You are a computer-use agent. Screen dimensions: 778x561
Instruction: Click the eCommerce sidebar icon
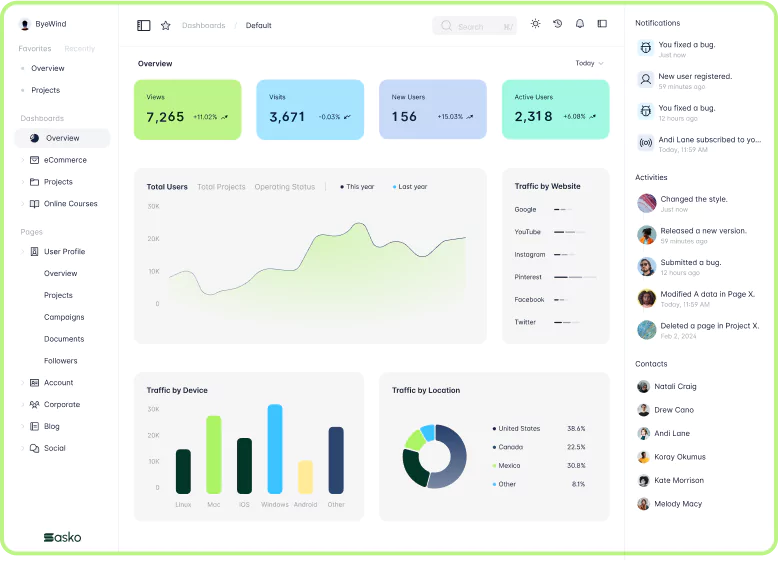35,160
